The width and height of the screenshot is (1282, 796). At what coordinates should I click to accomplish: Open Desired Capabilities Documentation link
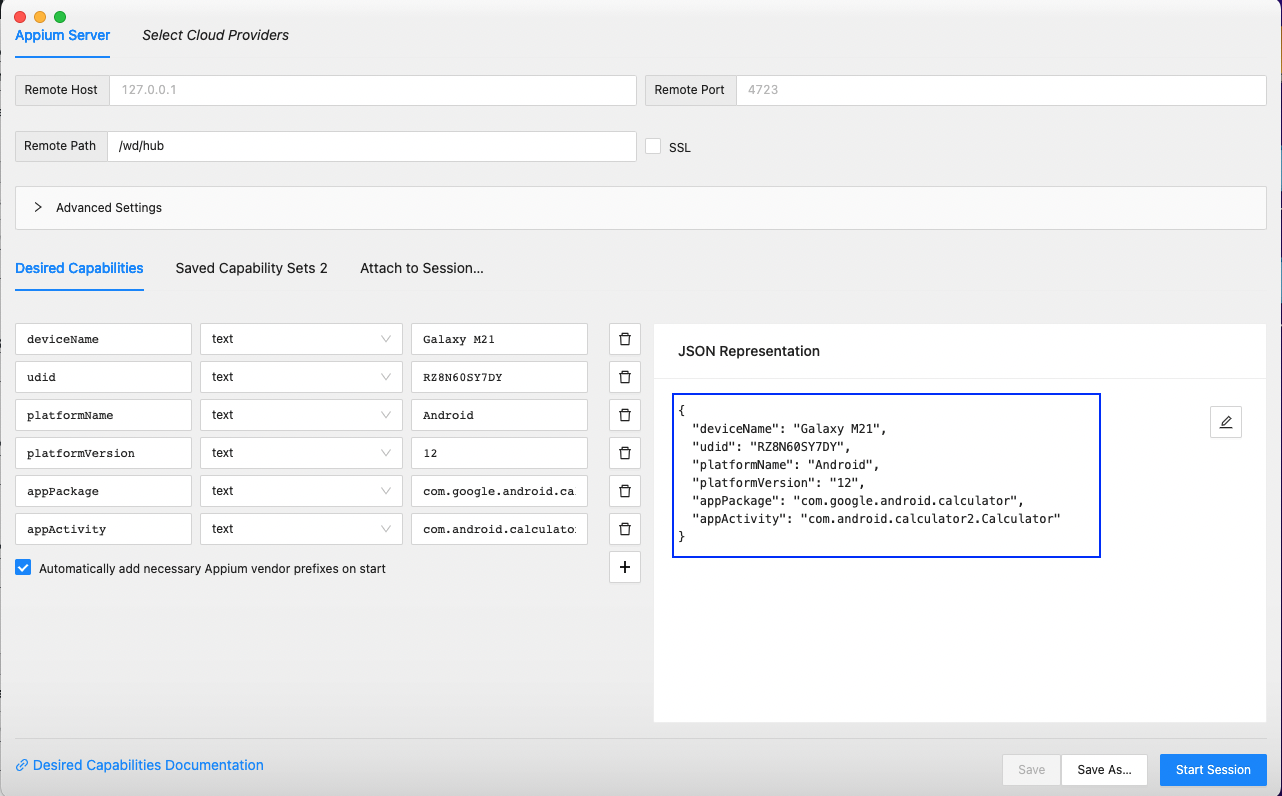pyautogui.click(x=140, y=765)
